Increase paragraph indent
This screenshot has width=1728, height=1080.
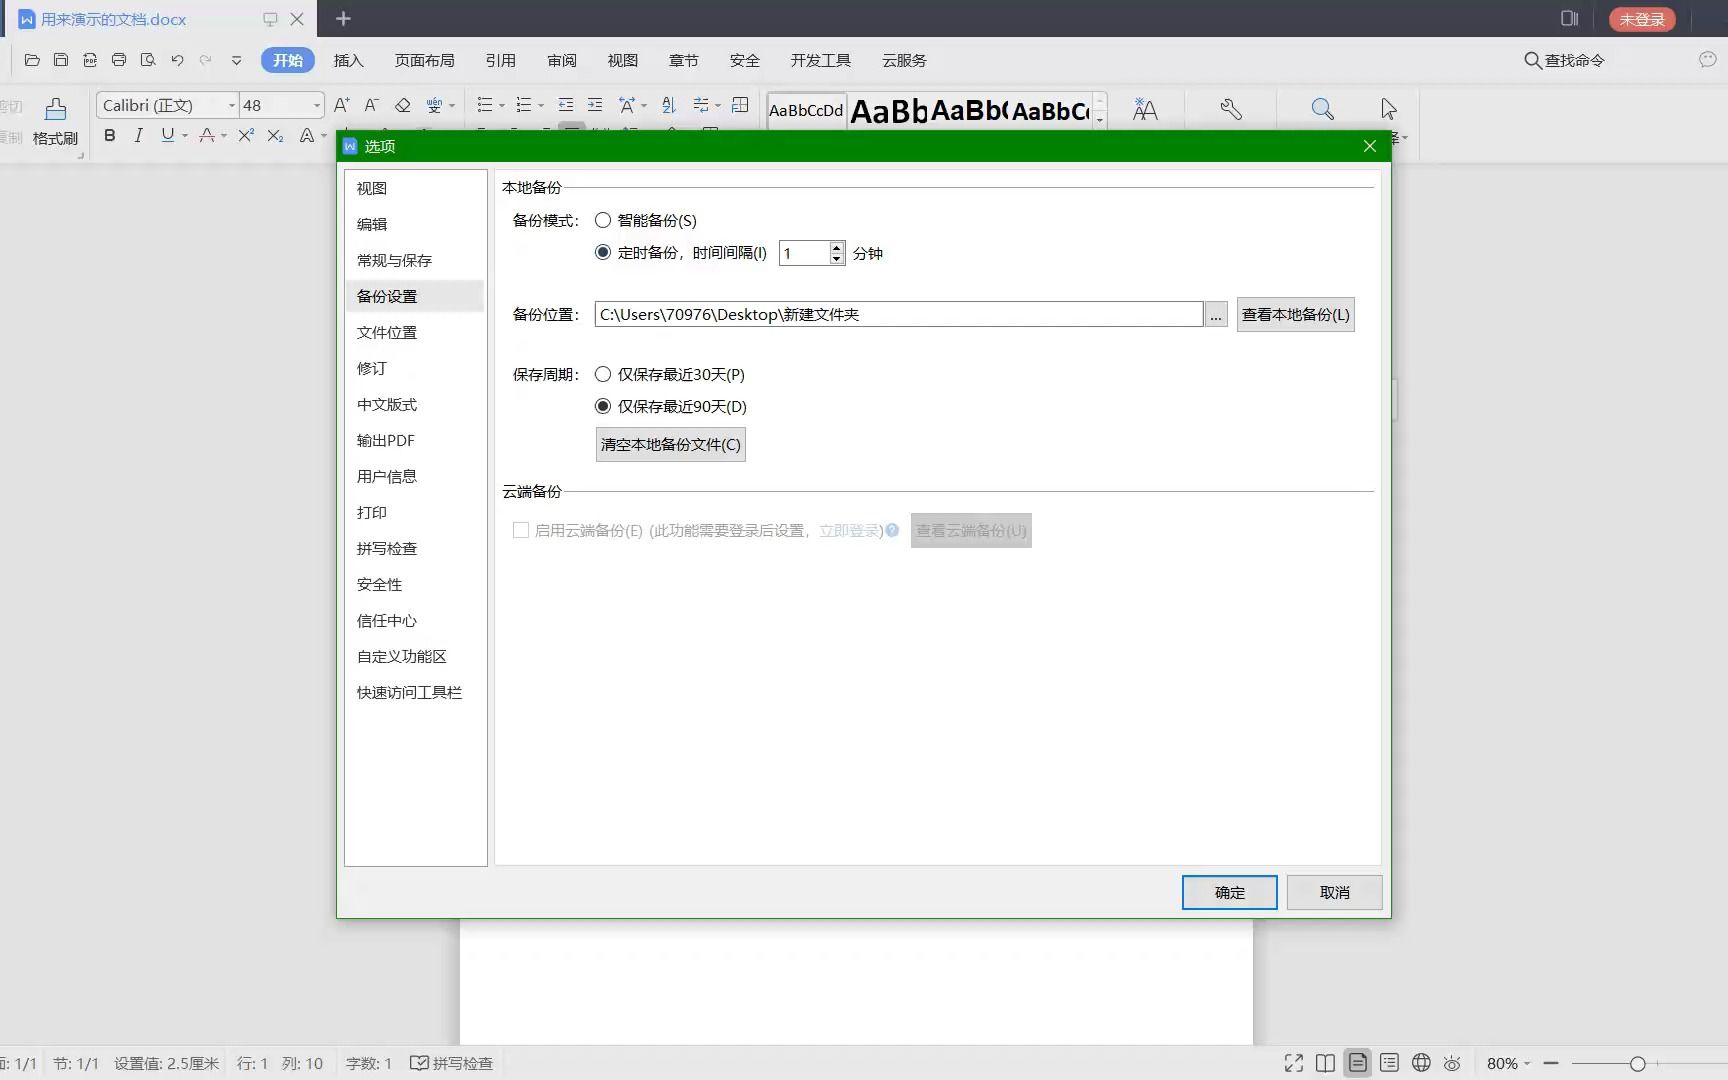click(595, 105)
